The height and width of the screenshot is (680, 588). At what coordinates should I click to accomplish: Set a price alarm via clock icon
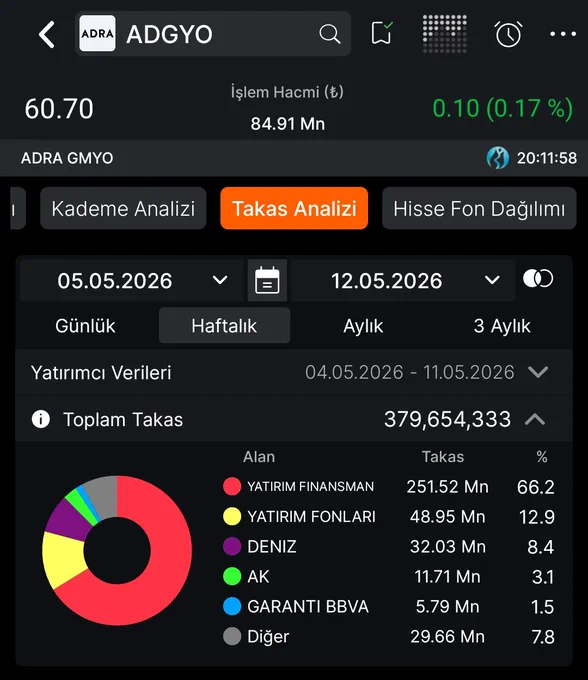coord(508,34)
